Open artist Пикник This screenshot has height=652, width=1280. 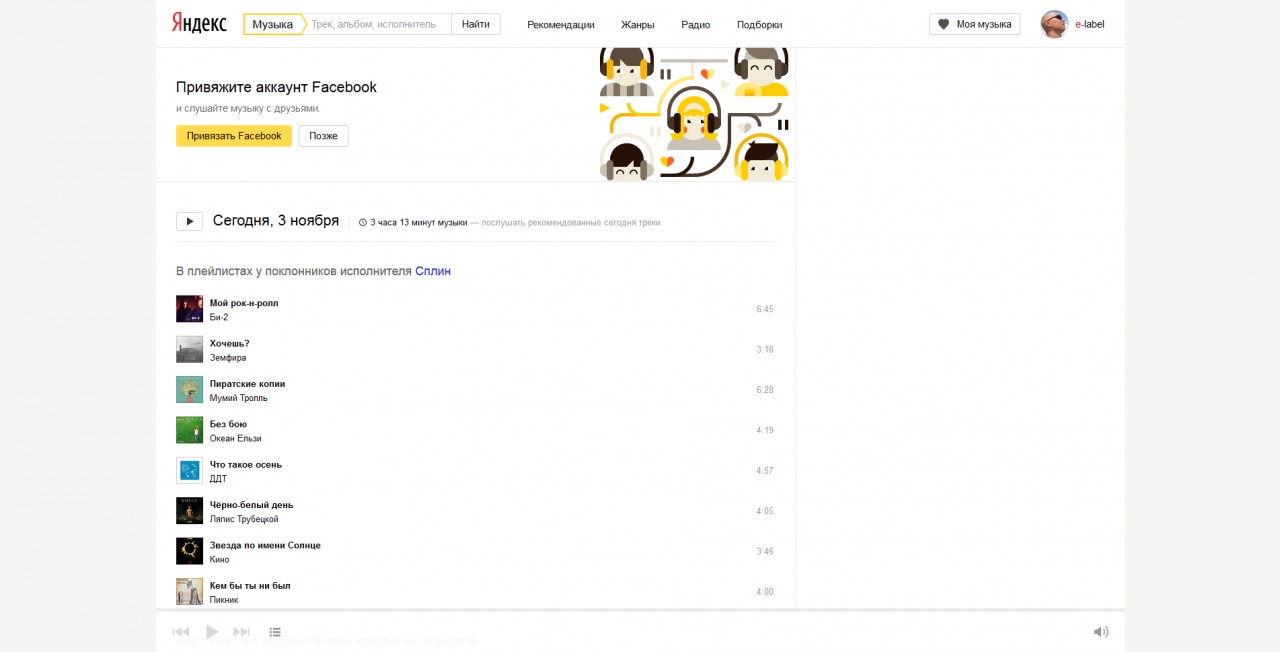coord(224,599)
